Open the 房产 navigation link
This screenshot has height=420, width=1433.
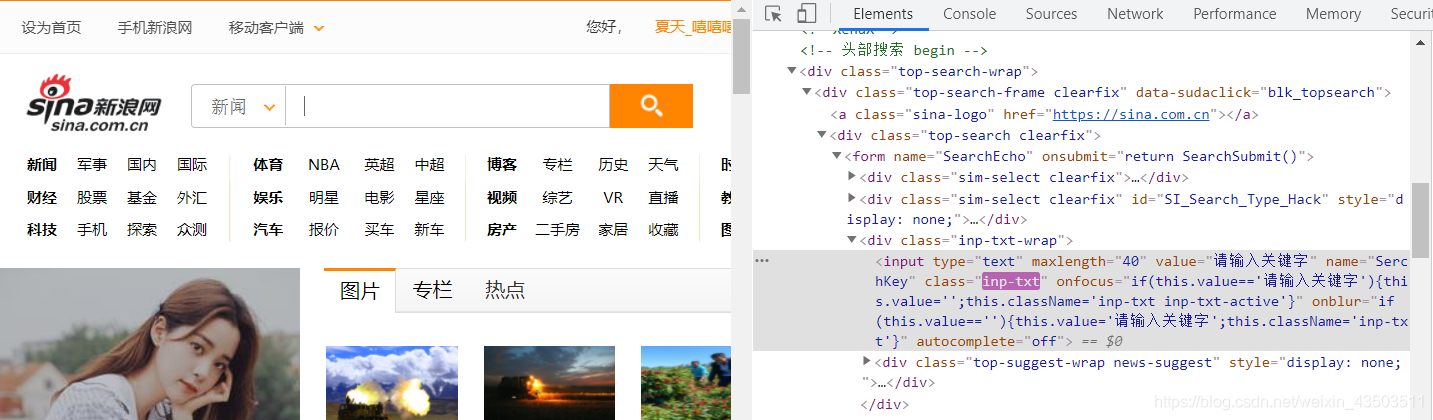pyautogui.click(x=502, y=229)
